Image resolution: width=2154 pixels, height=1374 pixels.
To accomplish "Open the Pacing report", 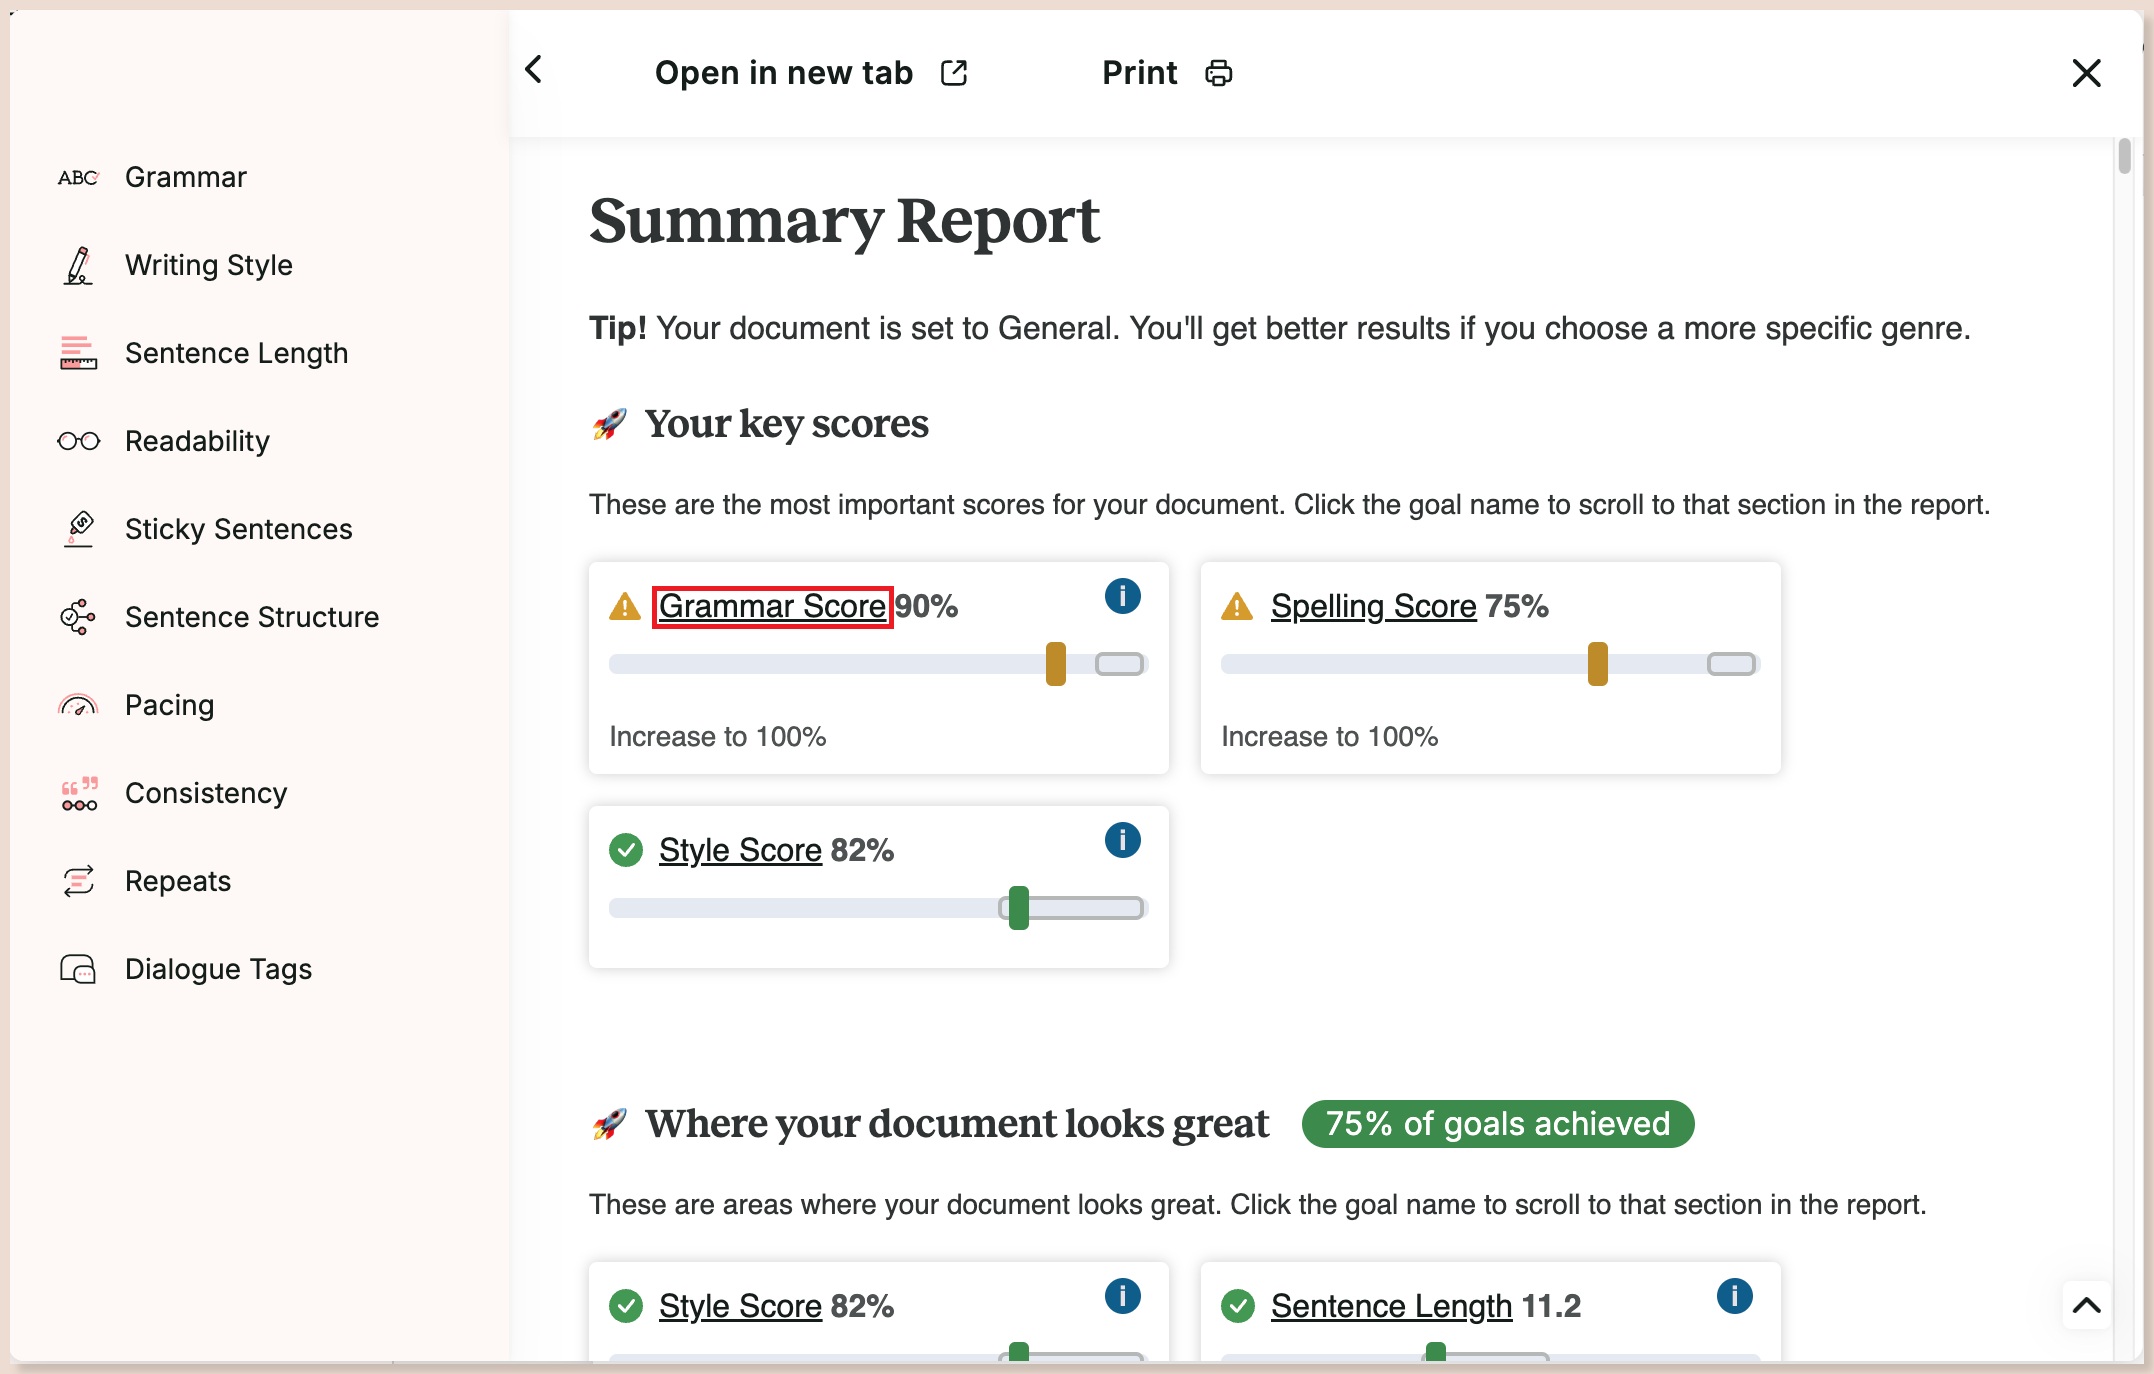I will (169, 706).
